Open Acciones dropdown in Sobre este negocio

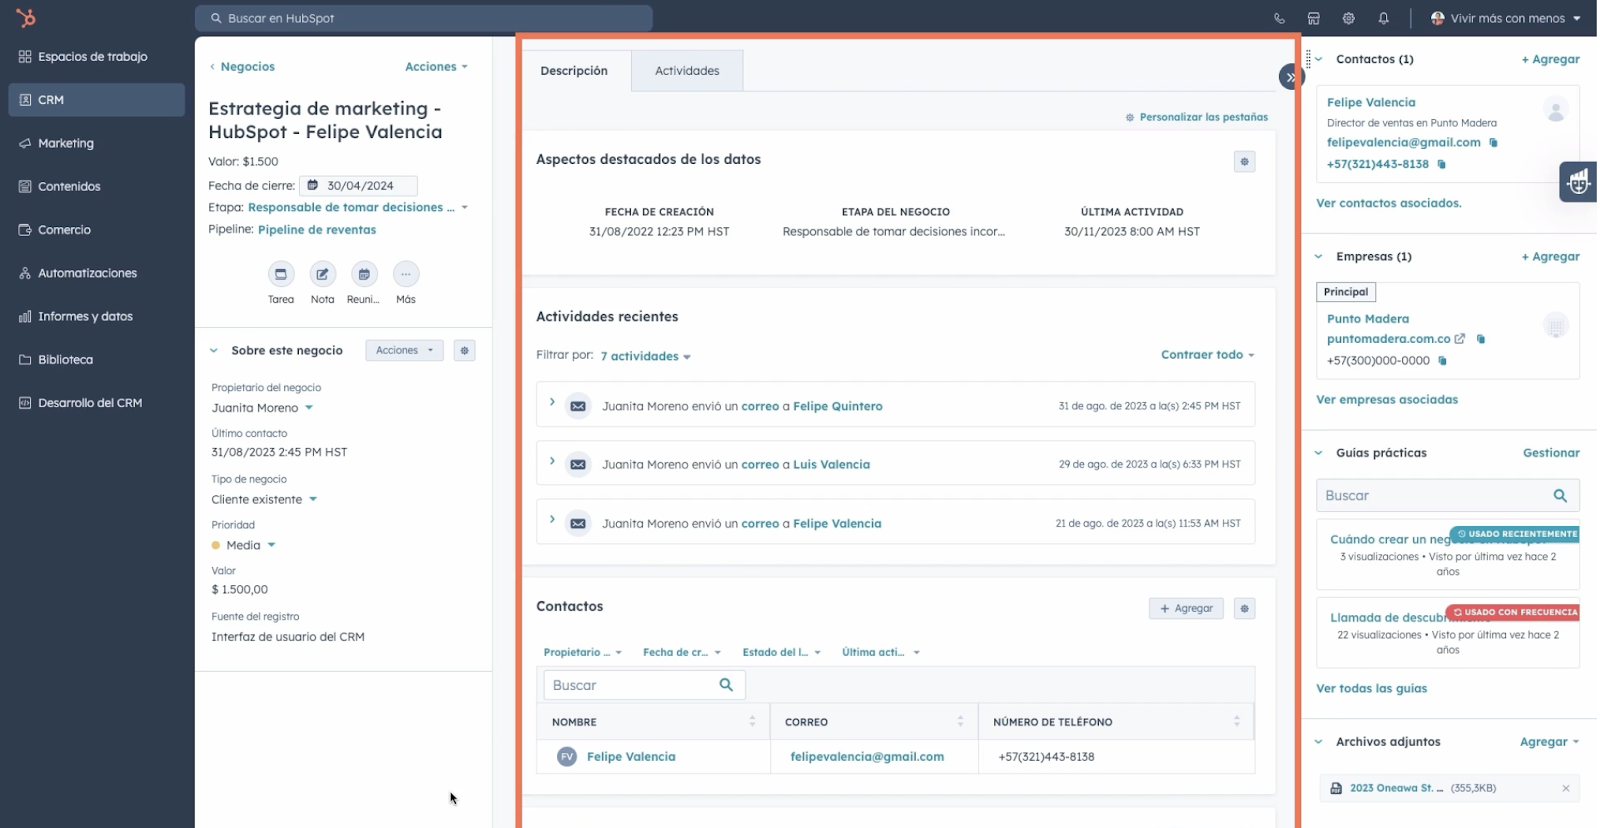pyautogui.click(x=404, y=351)
